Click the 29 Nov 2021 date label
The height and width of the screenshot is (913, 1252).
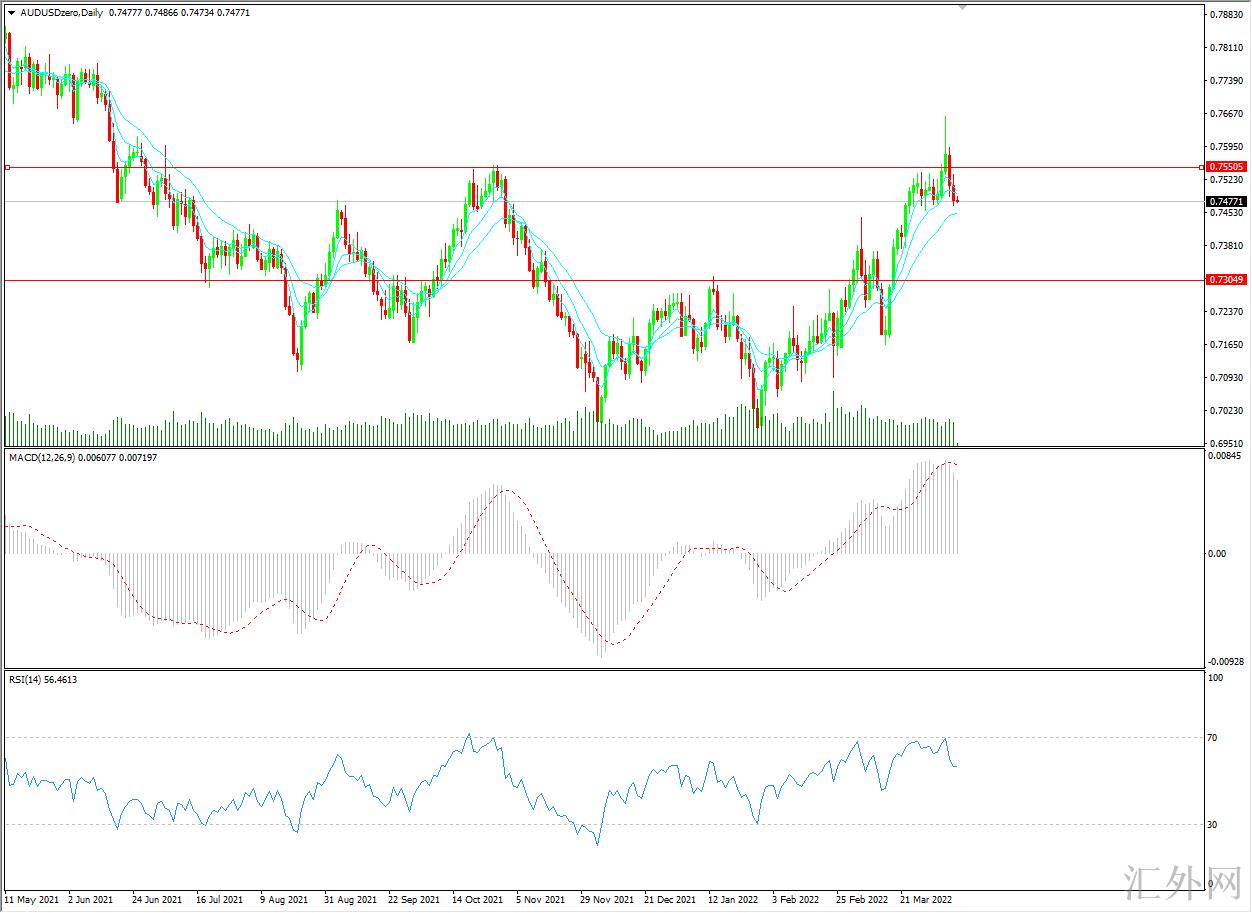607,899
